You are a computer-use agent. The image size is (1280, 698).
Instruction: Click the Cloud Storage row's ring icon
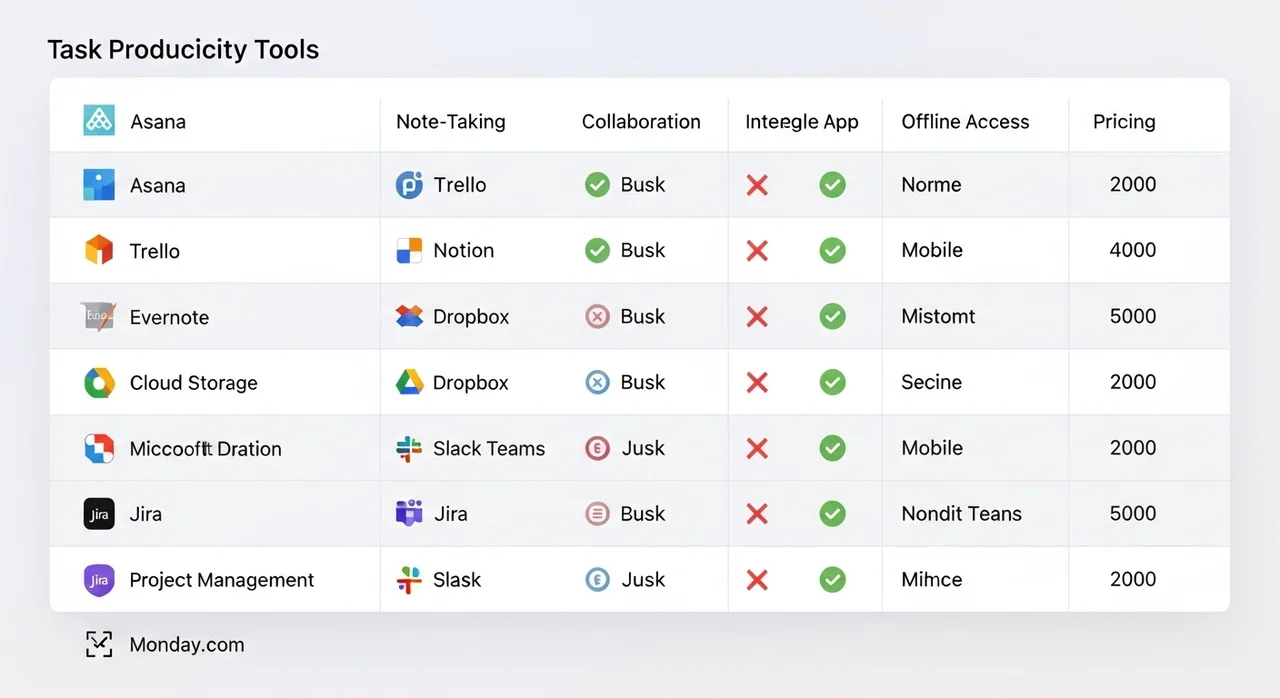pyautogui.click(x=99, y=383)
